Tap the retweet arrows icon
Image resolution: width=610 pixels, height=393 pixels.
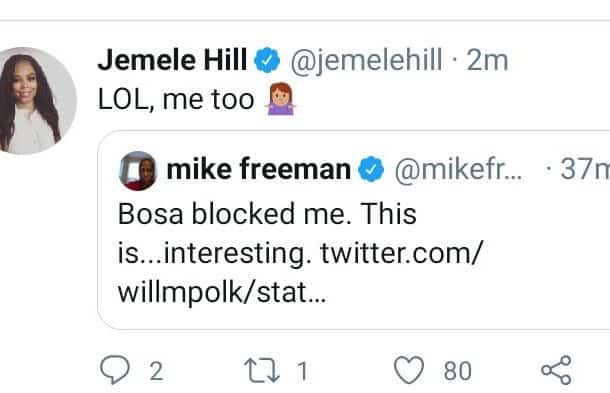pyautogui.click(x=262, y=370)
